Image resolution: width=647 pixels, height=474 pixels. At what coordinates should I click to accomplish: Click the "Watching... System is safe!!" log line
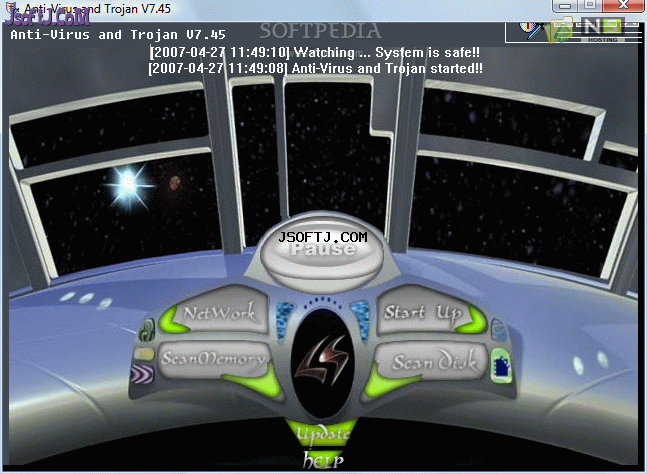[314, 52]
